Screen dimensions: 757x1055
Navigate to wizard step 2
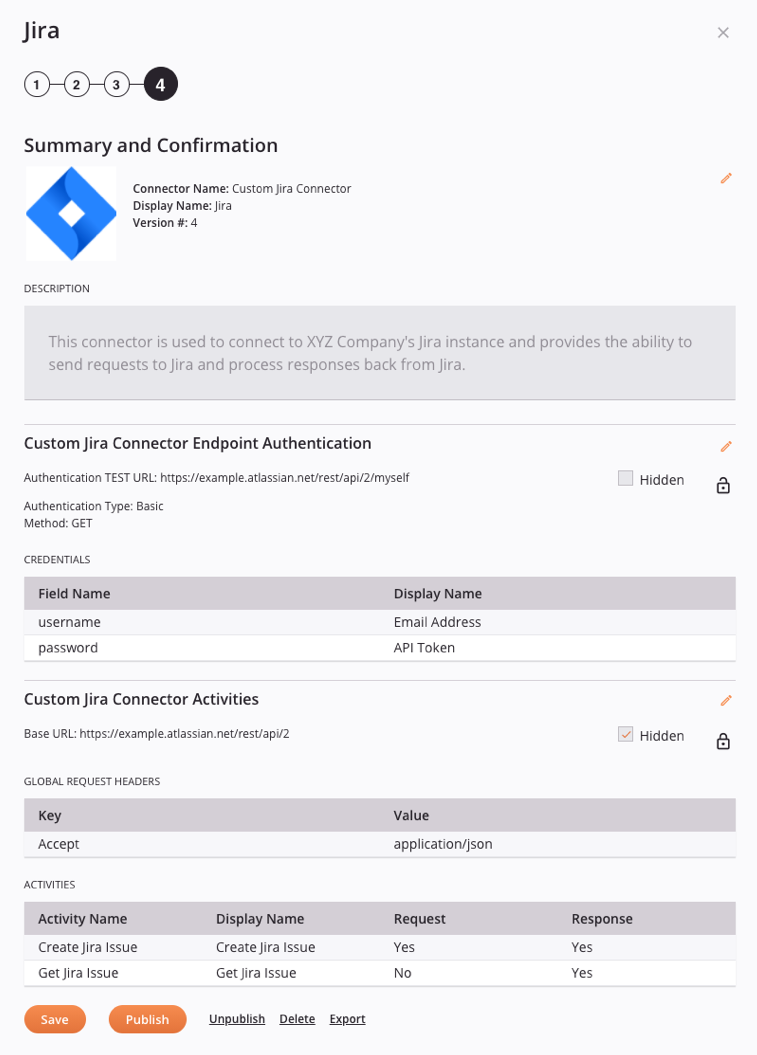[x=76, y=84]
